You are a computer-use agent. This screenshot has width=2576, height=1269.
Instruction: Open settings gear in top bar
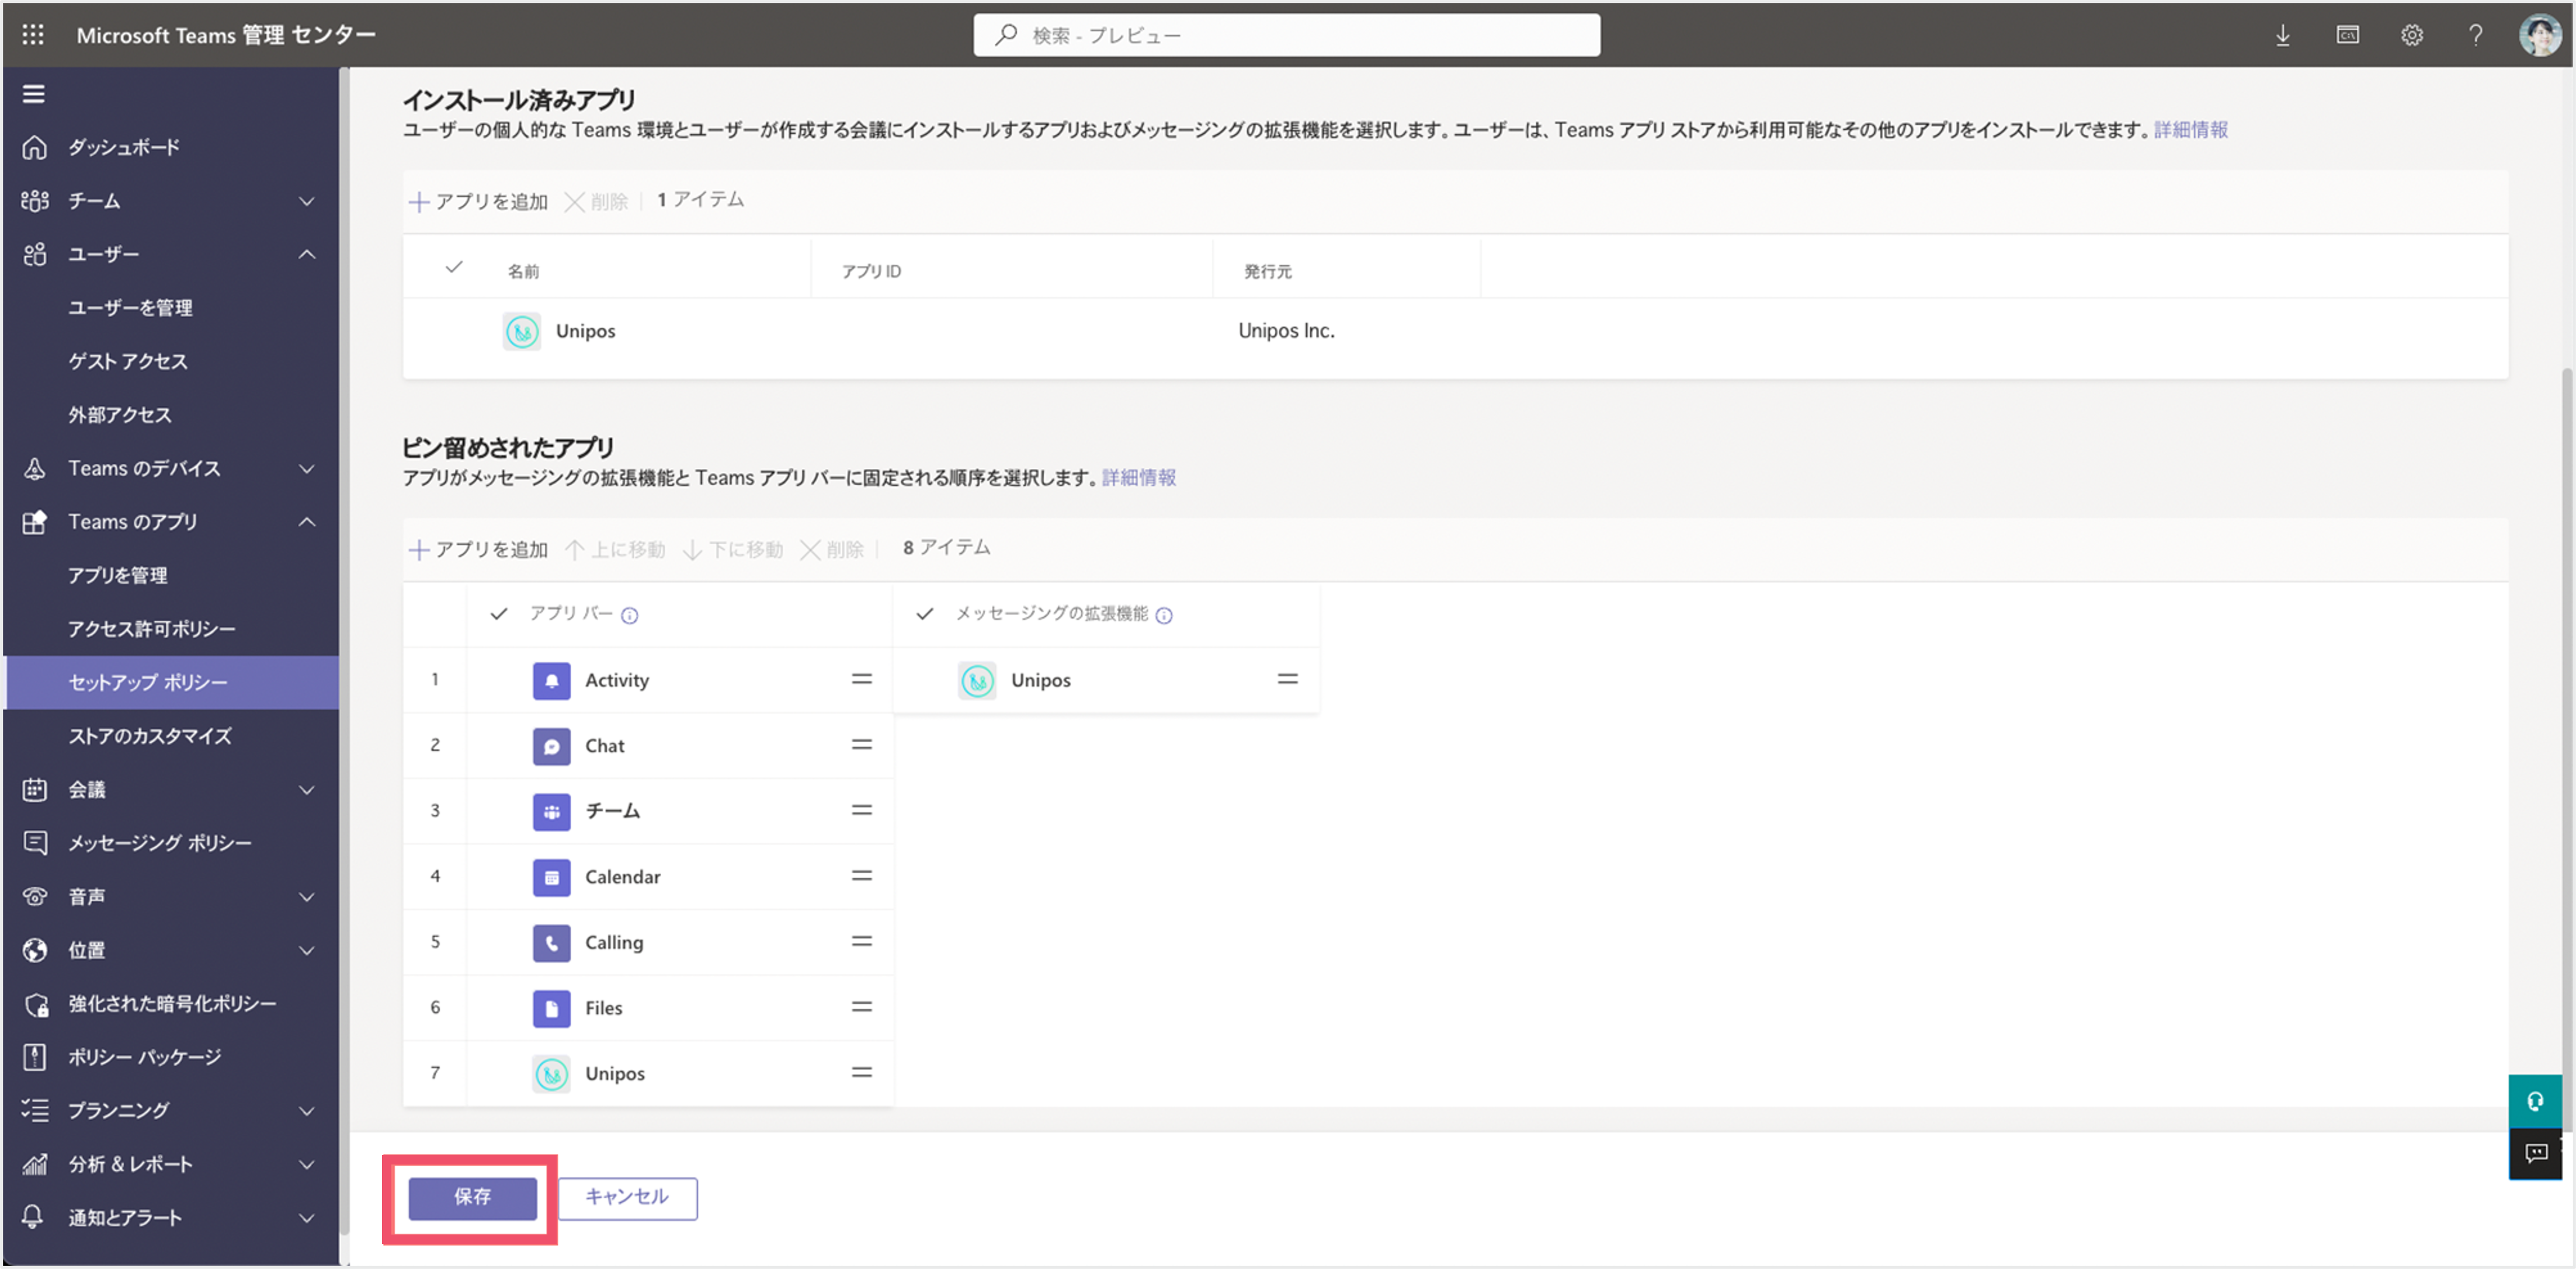point(2412,35)
